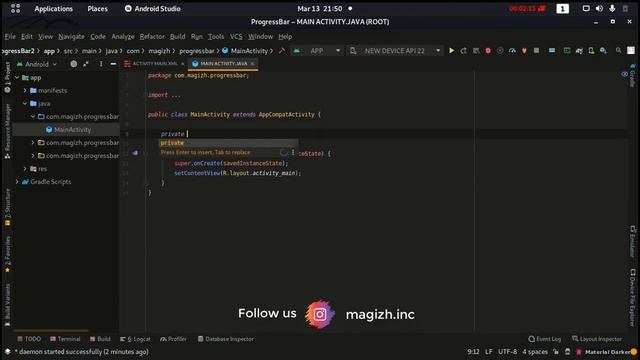Run the app with the green play icon
640x360 pixels.
451,51
